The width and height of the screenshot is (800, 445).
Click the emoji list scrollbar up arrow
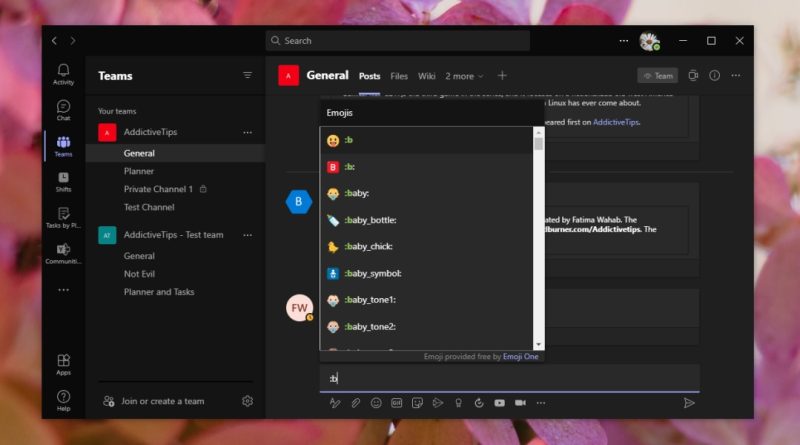click(538, 132)
